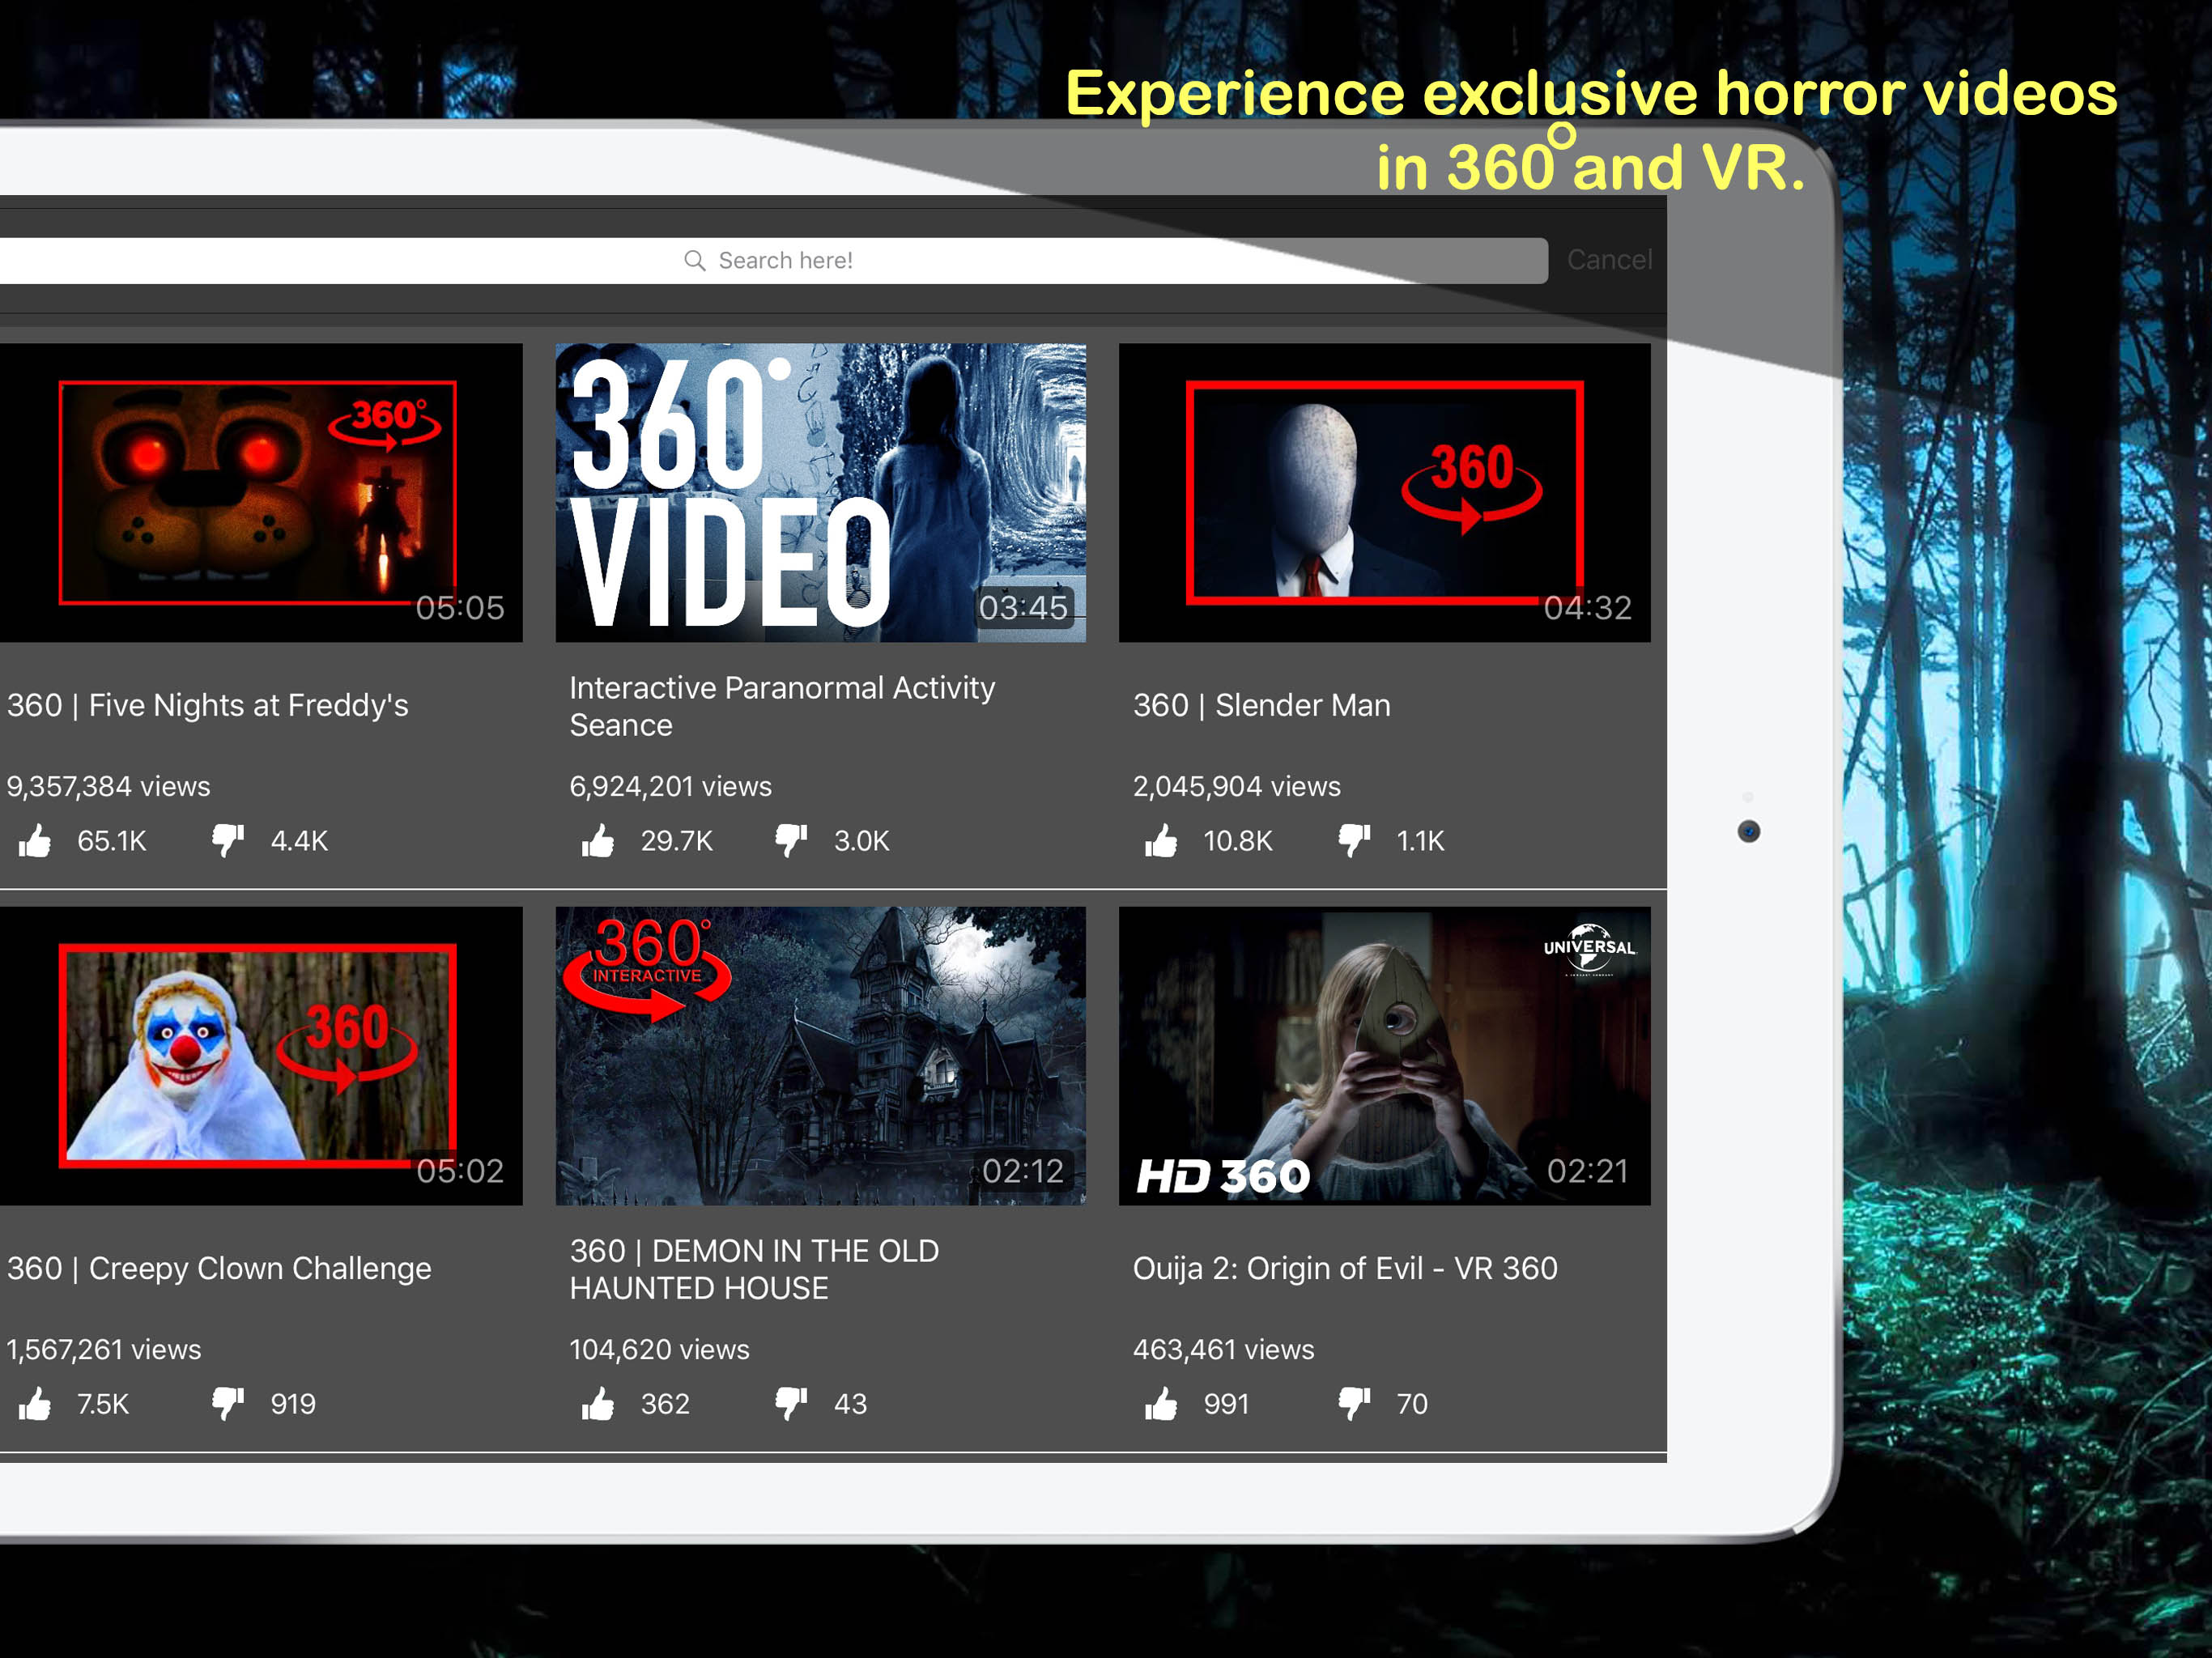
Task: Click the '3.0K' dislike count
Action: (862, 841)
